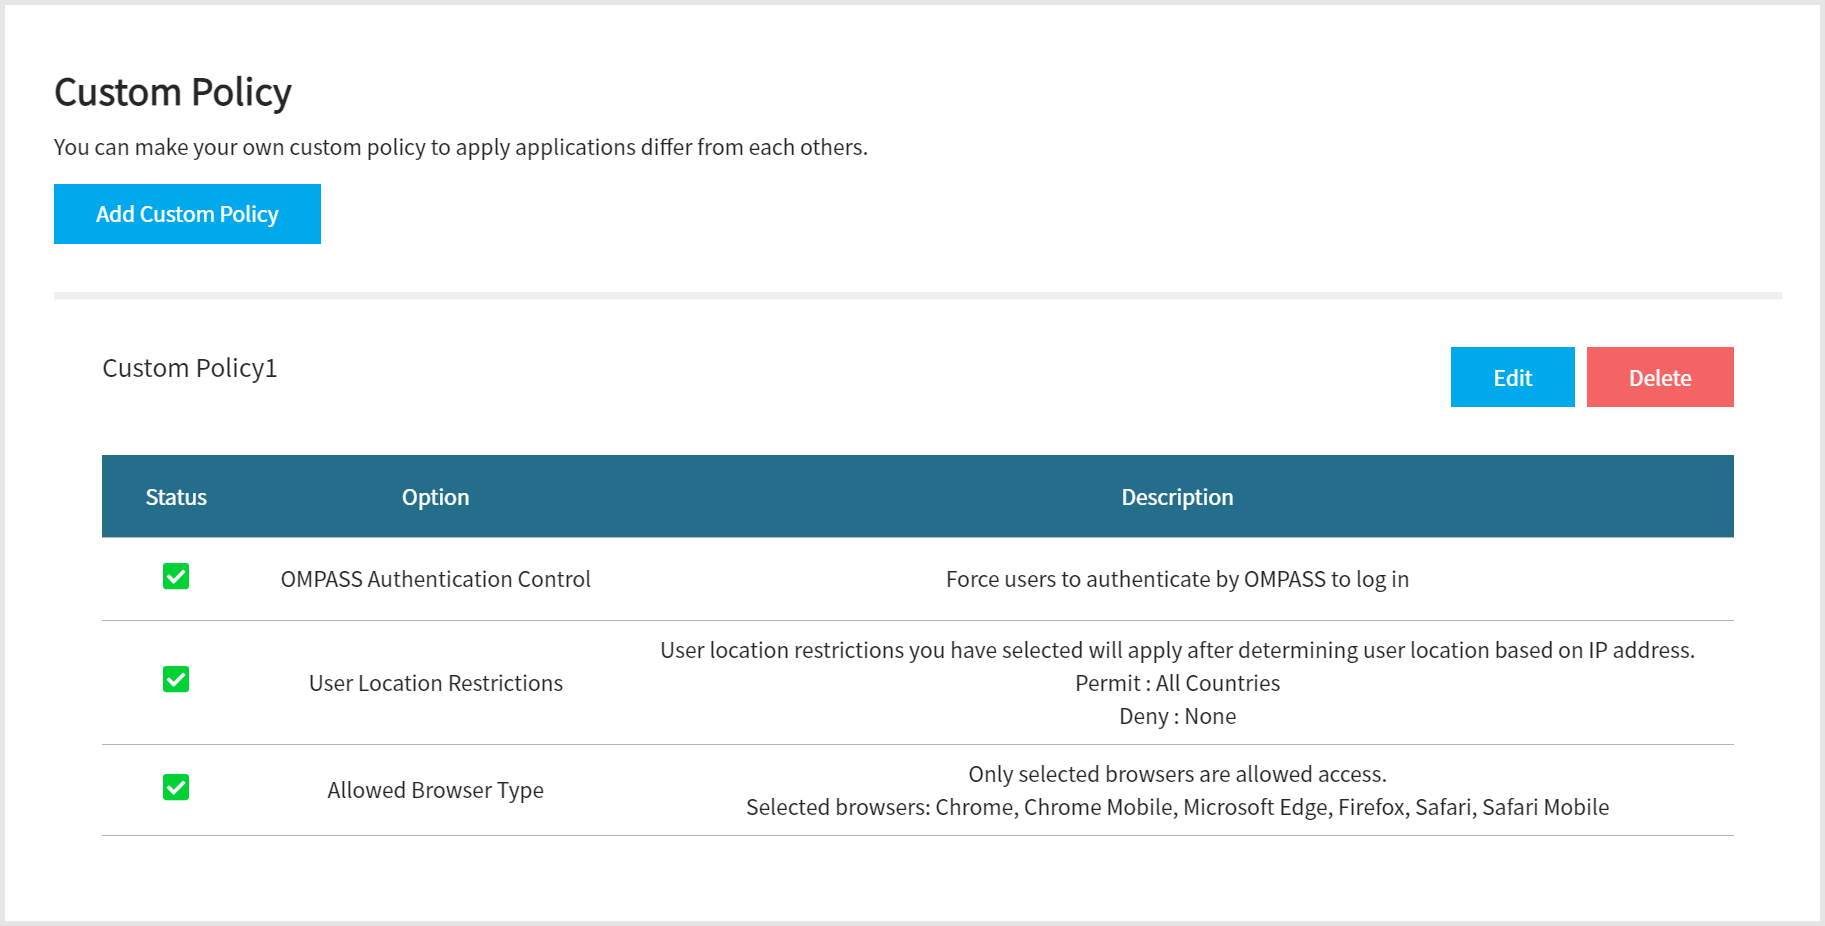Select the OMPASS Authentication Control option text
Viewport: 1825px width, 926px height.
pyautogui.click(x=435, y=579)
